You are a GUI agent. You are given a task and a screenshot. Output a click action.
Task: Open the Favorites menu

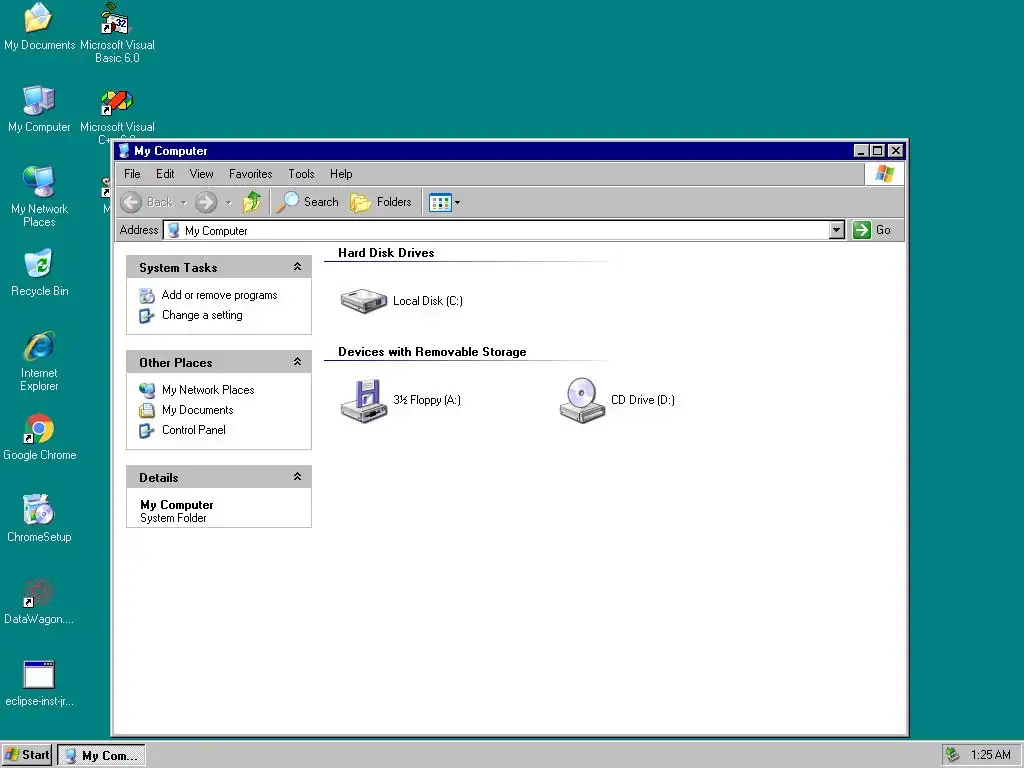[x=250, y=174]
